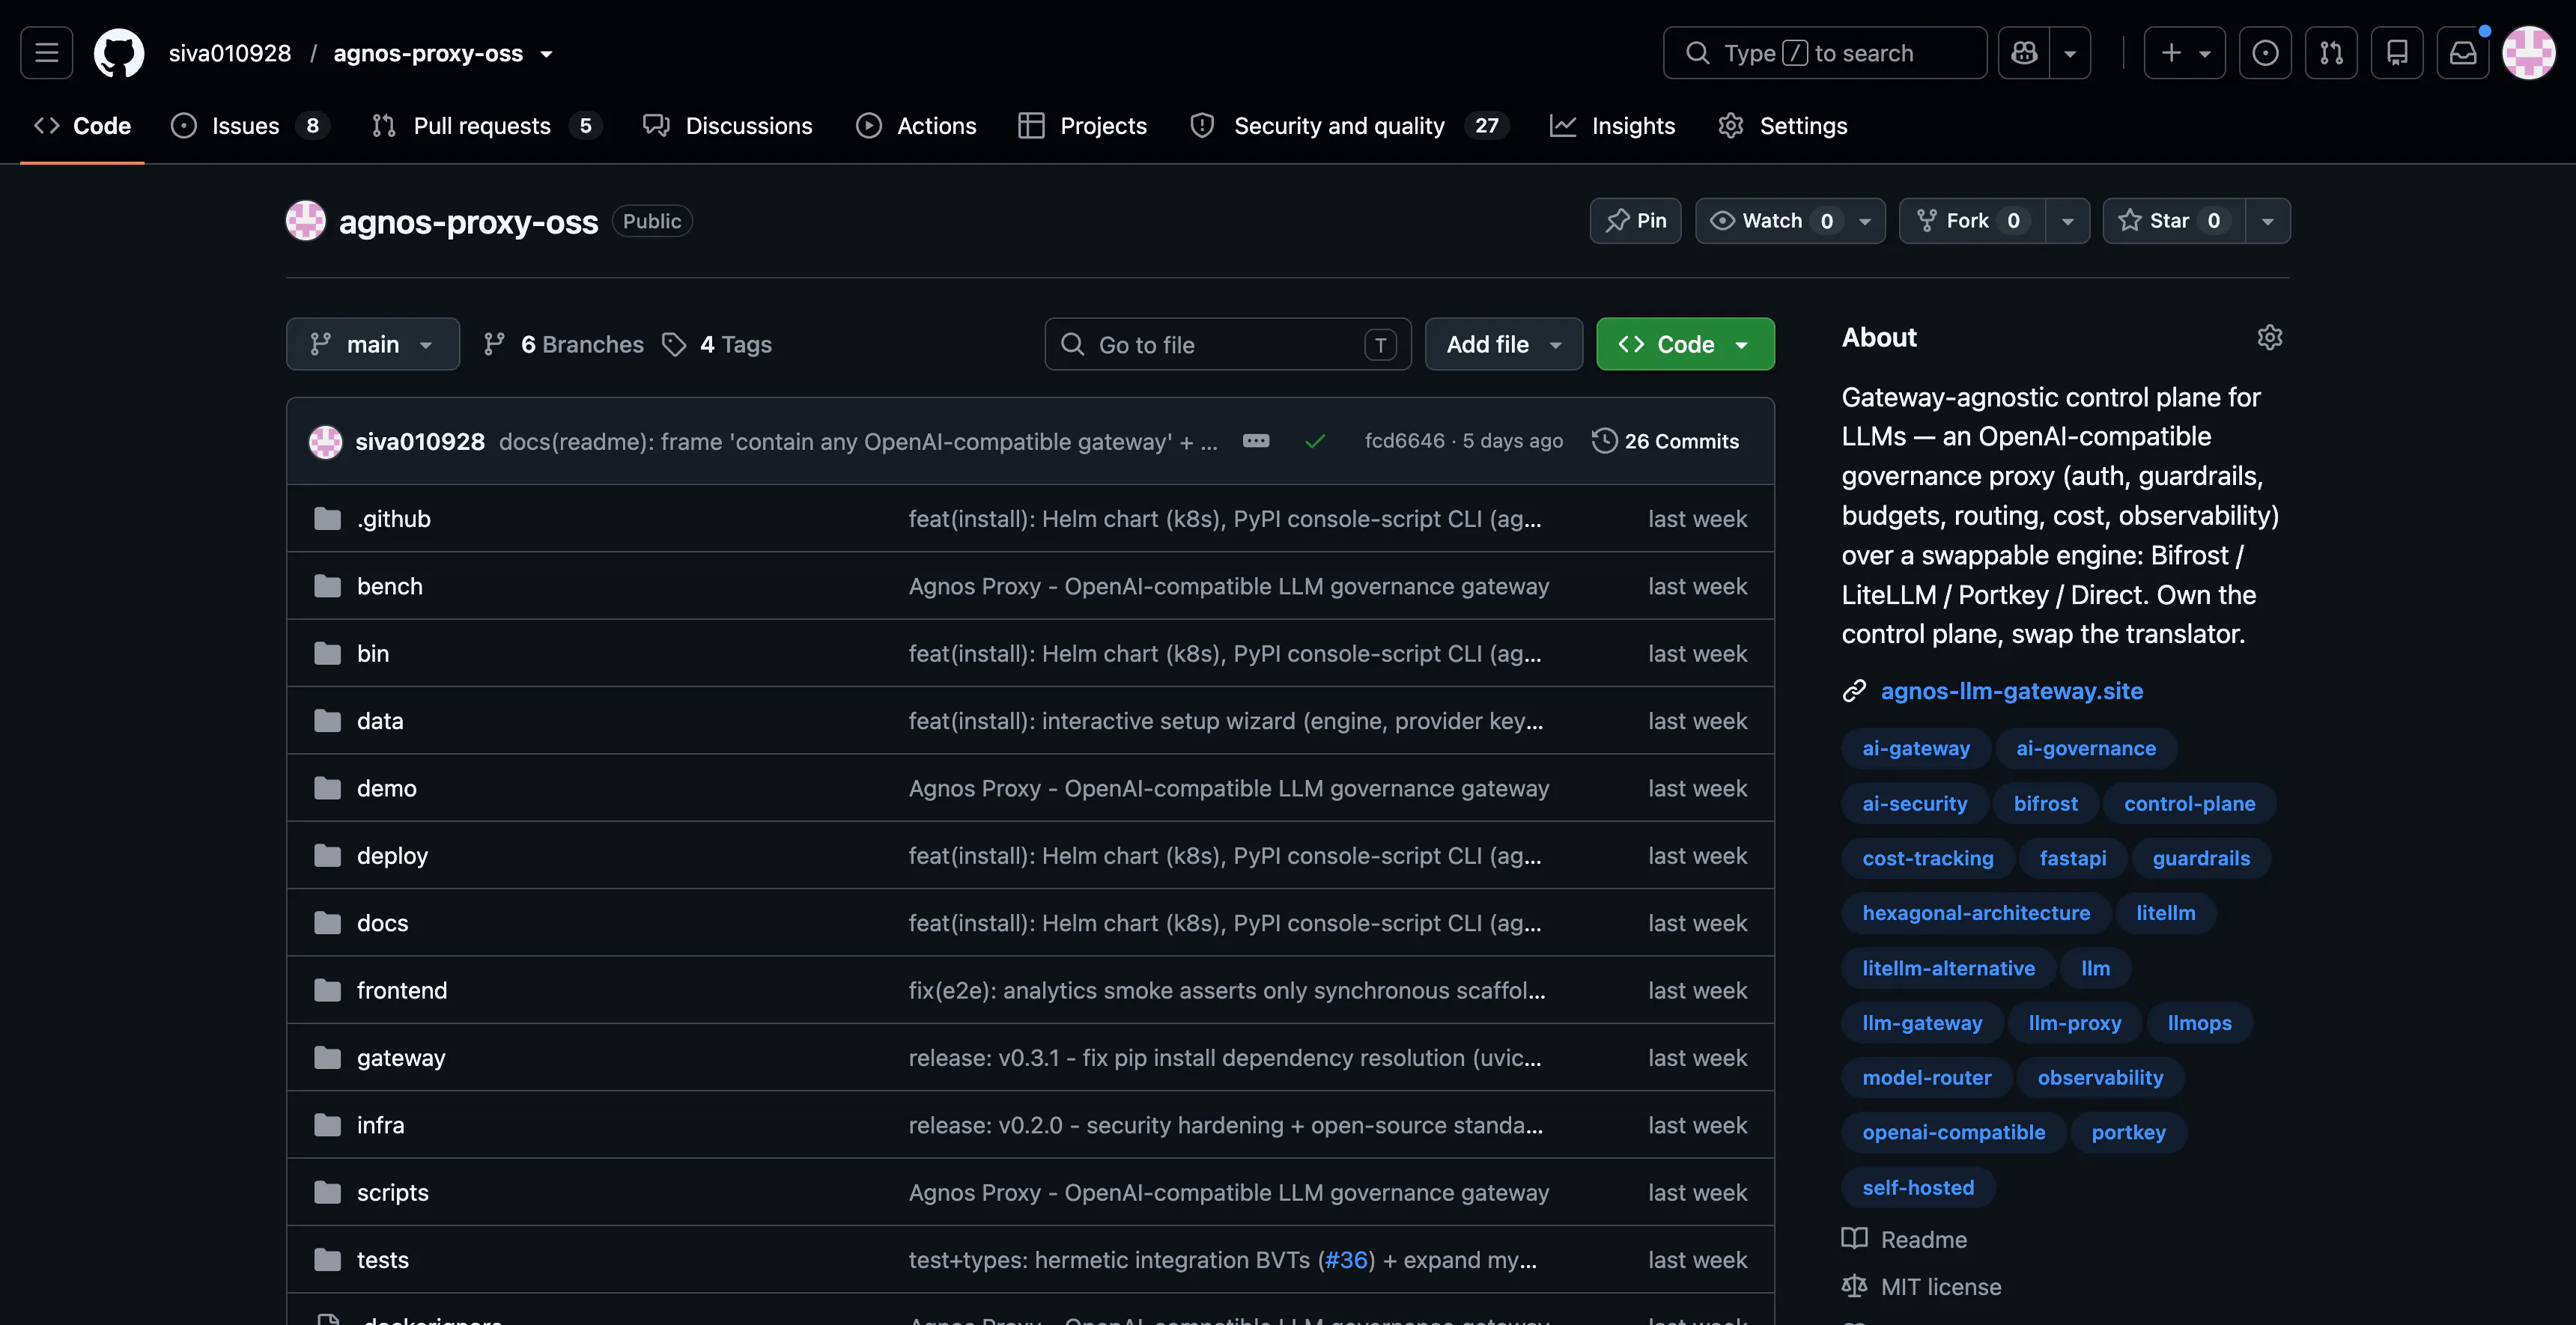Viewport: 2576px width, 1325px height.
Task: Switch to the Pull requests tab
Action: pyautogui.click(x=486, y=126)
